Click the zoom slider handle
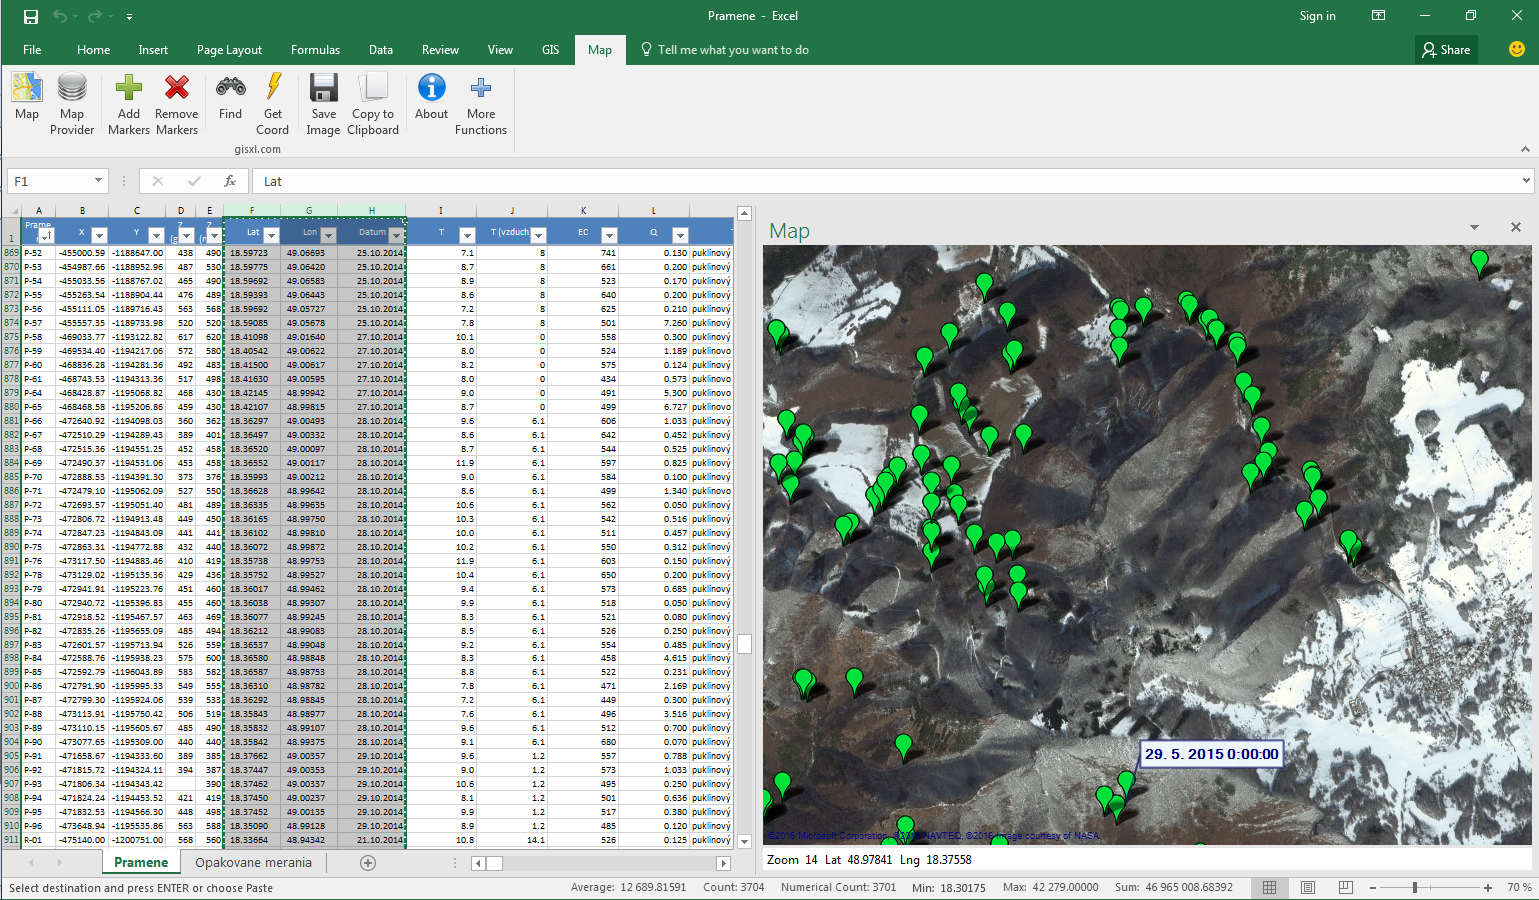This screenshot has height=900, width=1539. [1414, 887]
